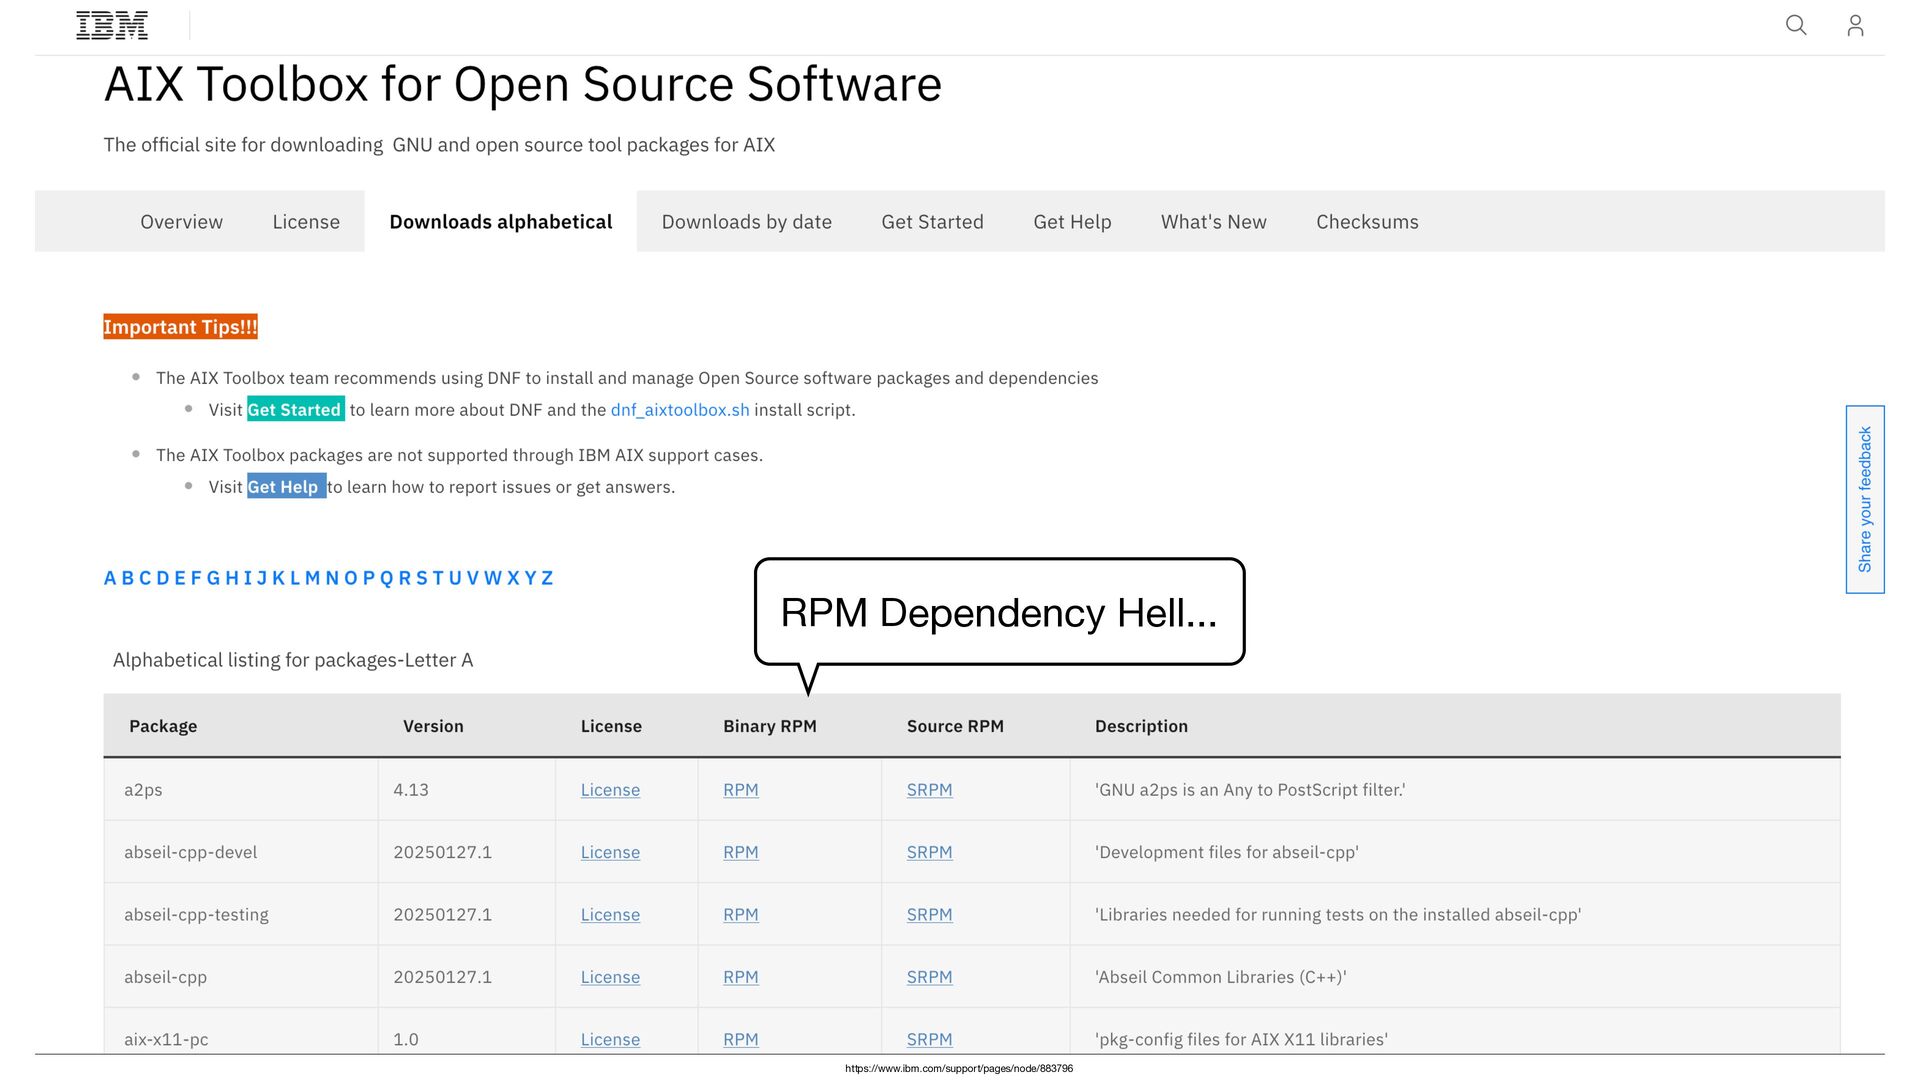This screenshot has height=1080, width=1920.
Task: Open the search magnifier icon
Action: click(x=1795, y=26)
